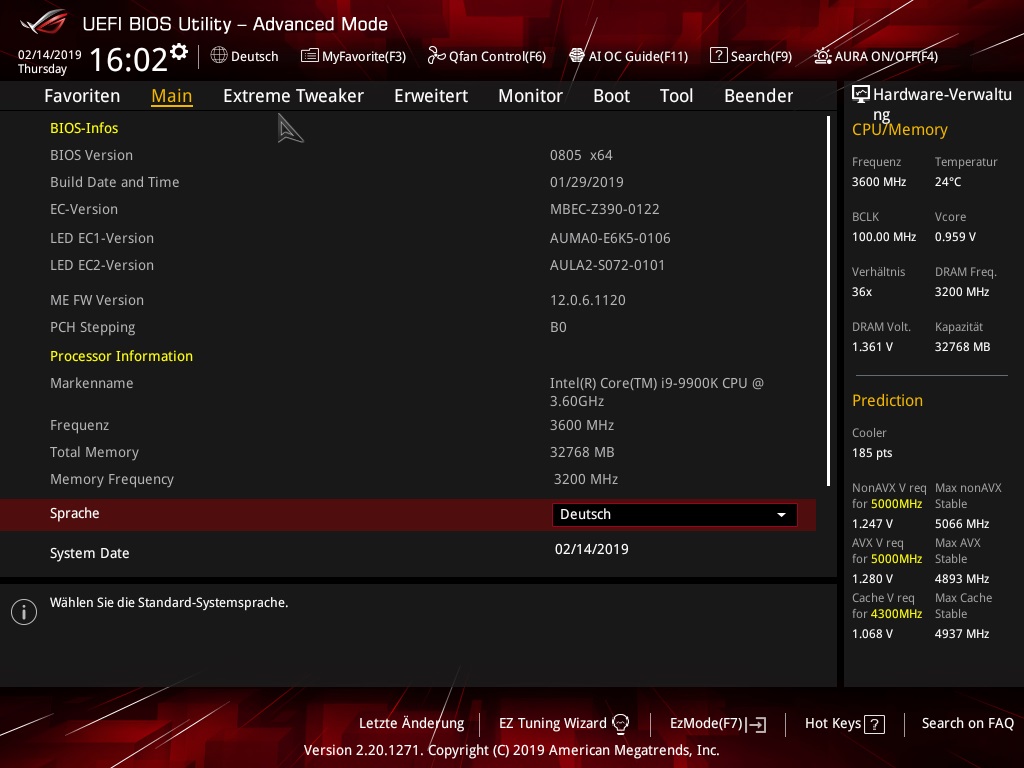Click the Vcore value 0.959 V
The height and width of the screenshot is (768, 1024).
(x=955, y=236)
